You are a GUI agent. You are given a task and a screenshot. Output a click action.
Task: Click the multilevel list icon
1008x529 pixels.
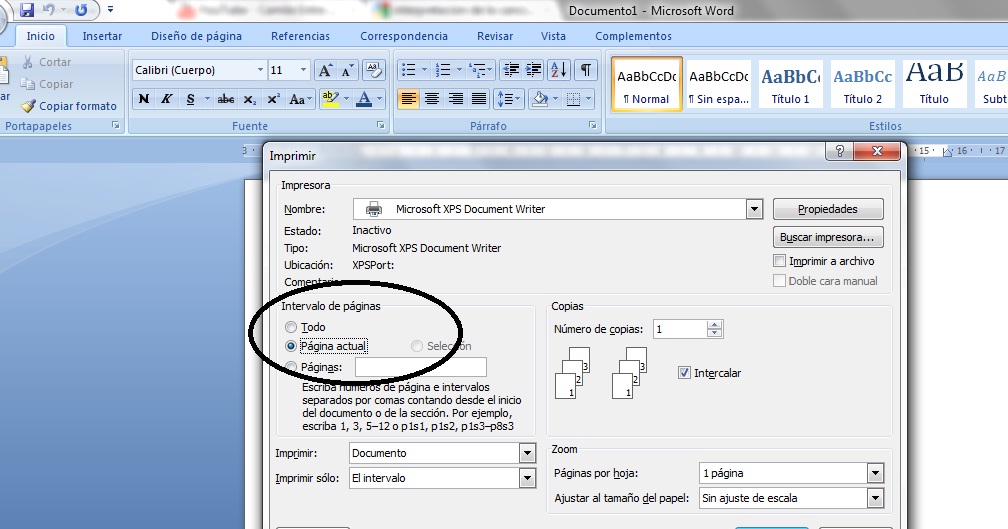pyautogui.click(x=478, y=69)
